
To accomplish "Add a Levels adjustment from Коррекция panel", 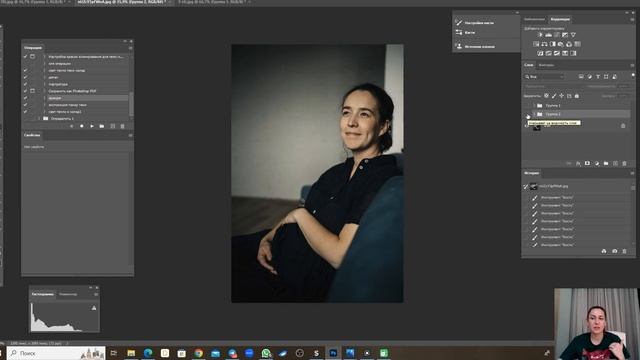I will tap(549, 35).
